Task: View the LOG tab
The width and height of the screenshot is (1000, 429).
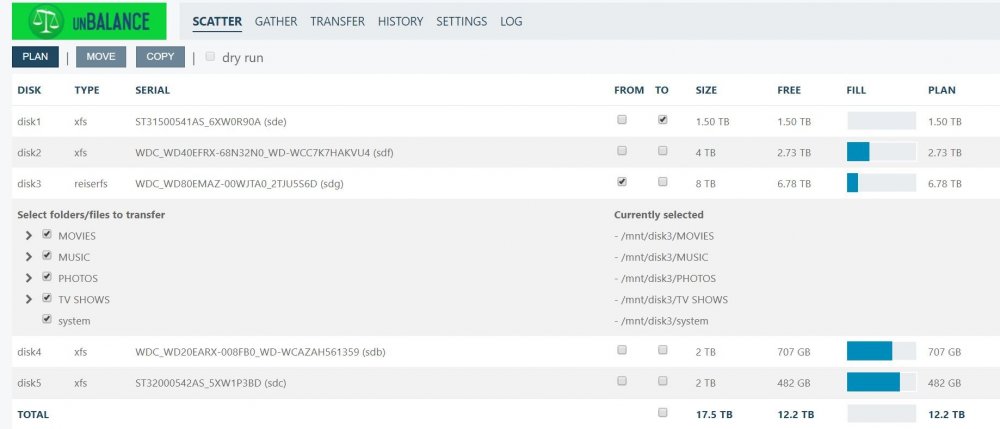Action: [511, 22]
